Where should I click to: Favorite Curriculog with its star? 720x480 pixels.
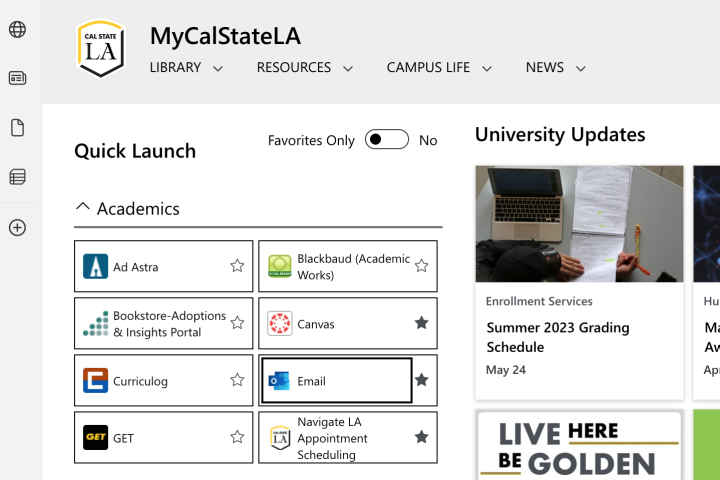[237, 379]
